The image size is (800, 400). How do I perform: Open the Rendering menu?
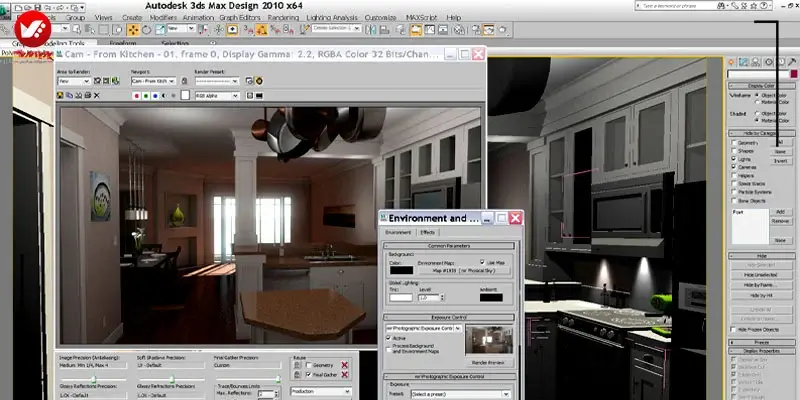click(x=283, y=17)
